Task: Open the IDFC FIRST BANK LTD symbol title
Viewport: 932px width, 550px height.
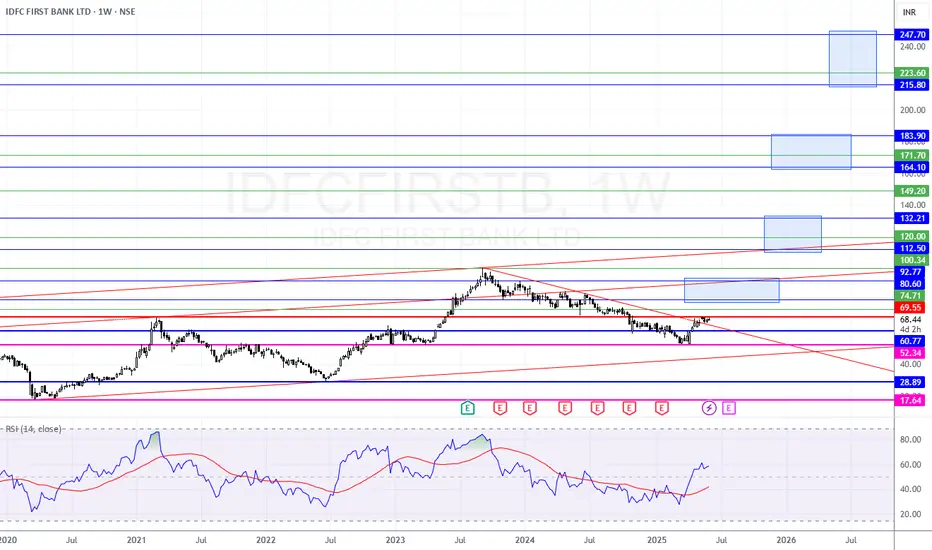Action: click(x=70, y=11)
